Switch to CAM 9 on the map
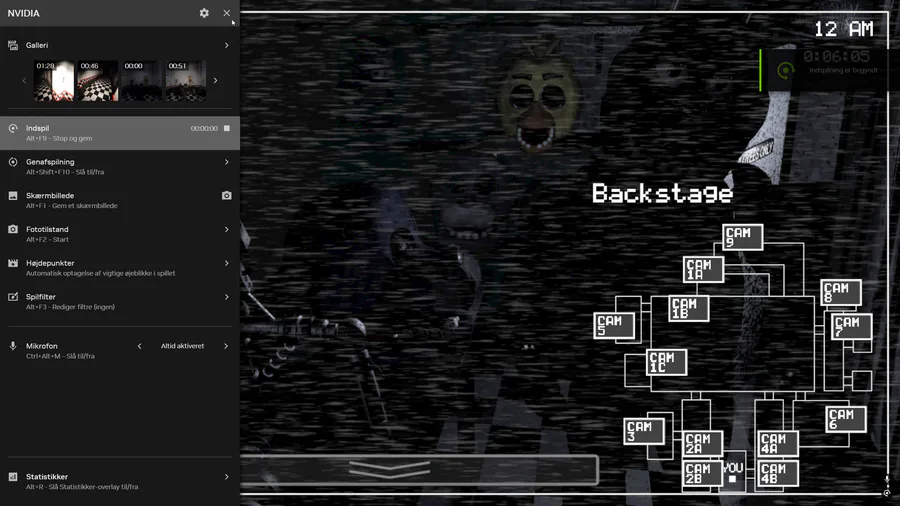This screenshot has height=506, width=900. 743,237
